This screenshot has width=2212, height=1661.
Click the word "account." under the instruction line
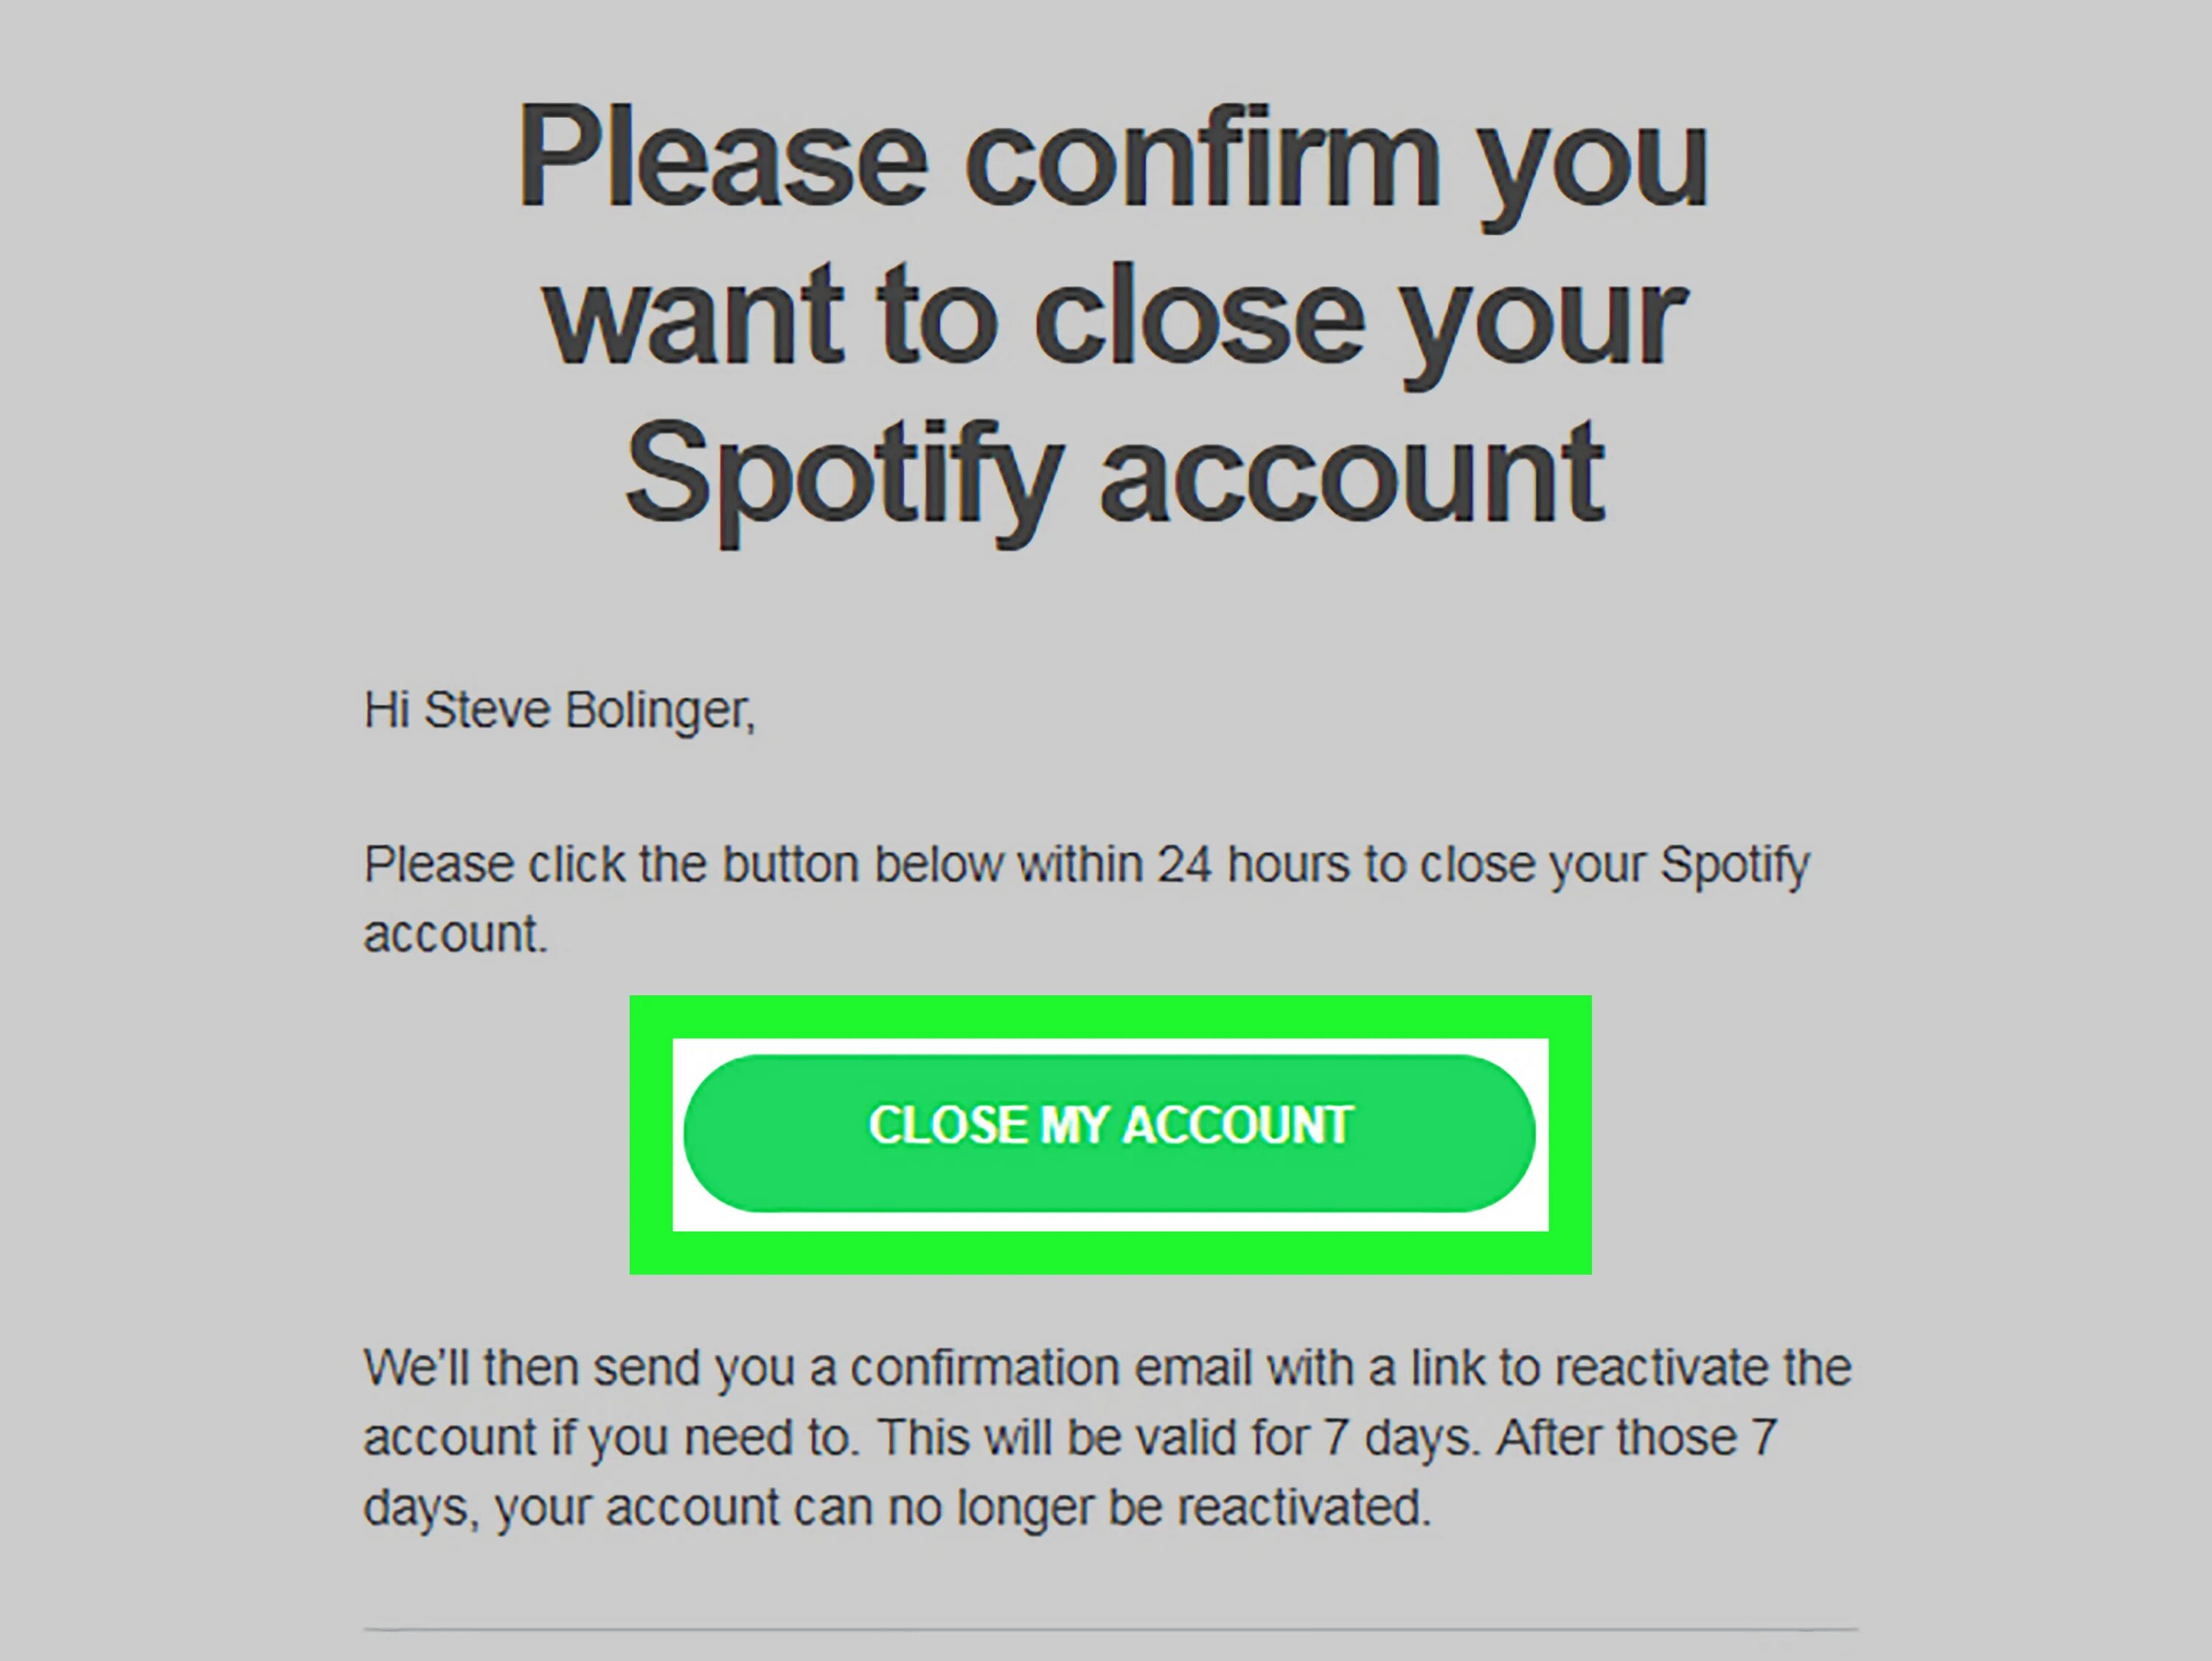[456, 934]
